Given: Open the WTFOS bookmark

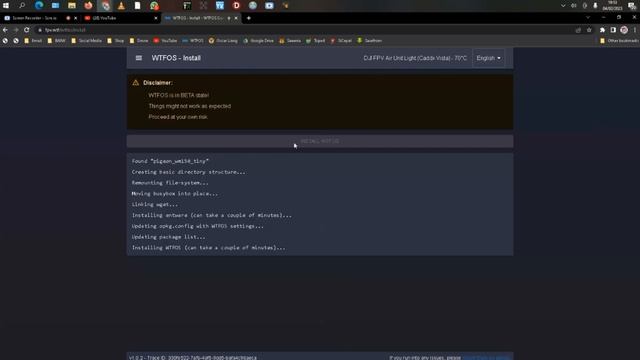Looking at the screenshot, I should 193,41.
